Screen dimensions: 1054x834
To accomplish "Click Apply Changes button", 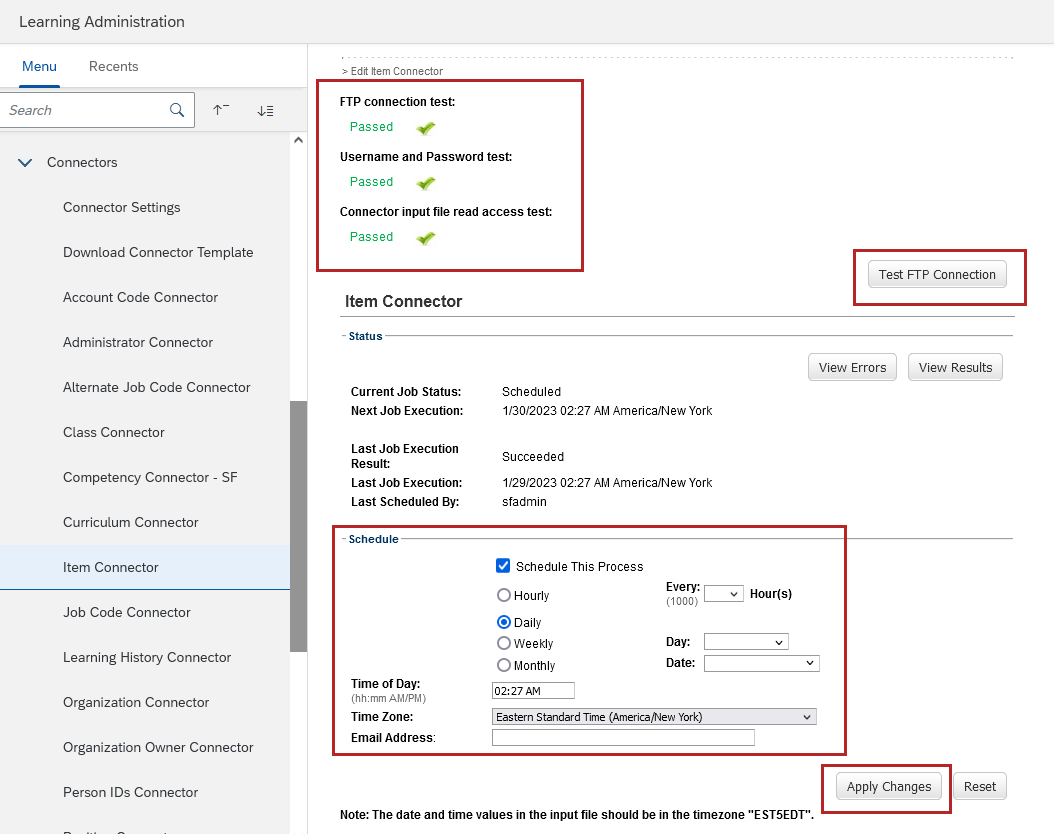I will (888, 786).
